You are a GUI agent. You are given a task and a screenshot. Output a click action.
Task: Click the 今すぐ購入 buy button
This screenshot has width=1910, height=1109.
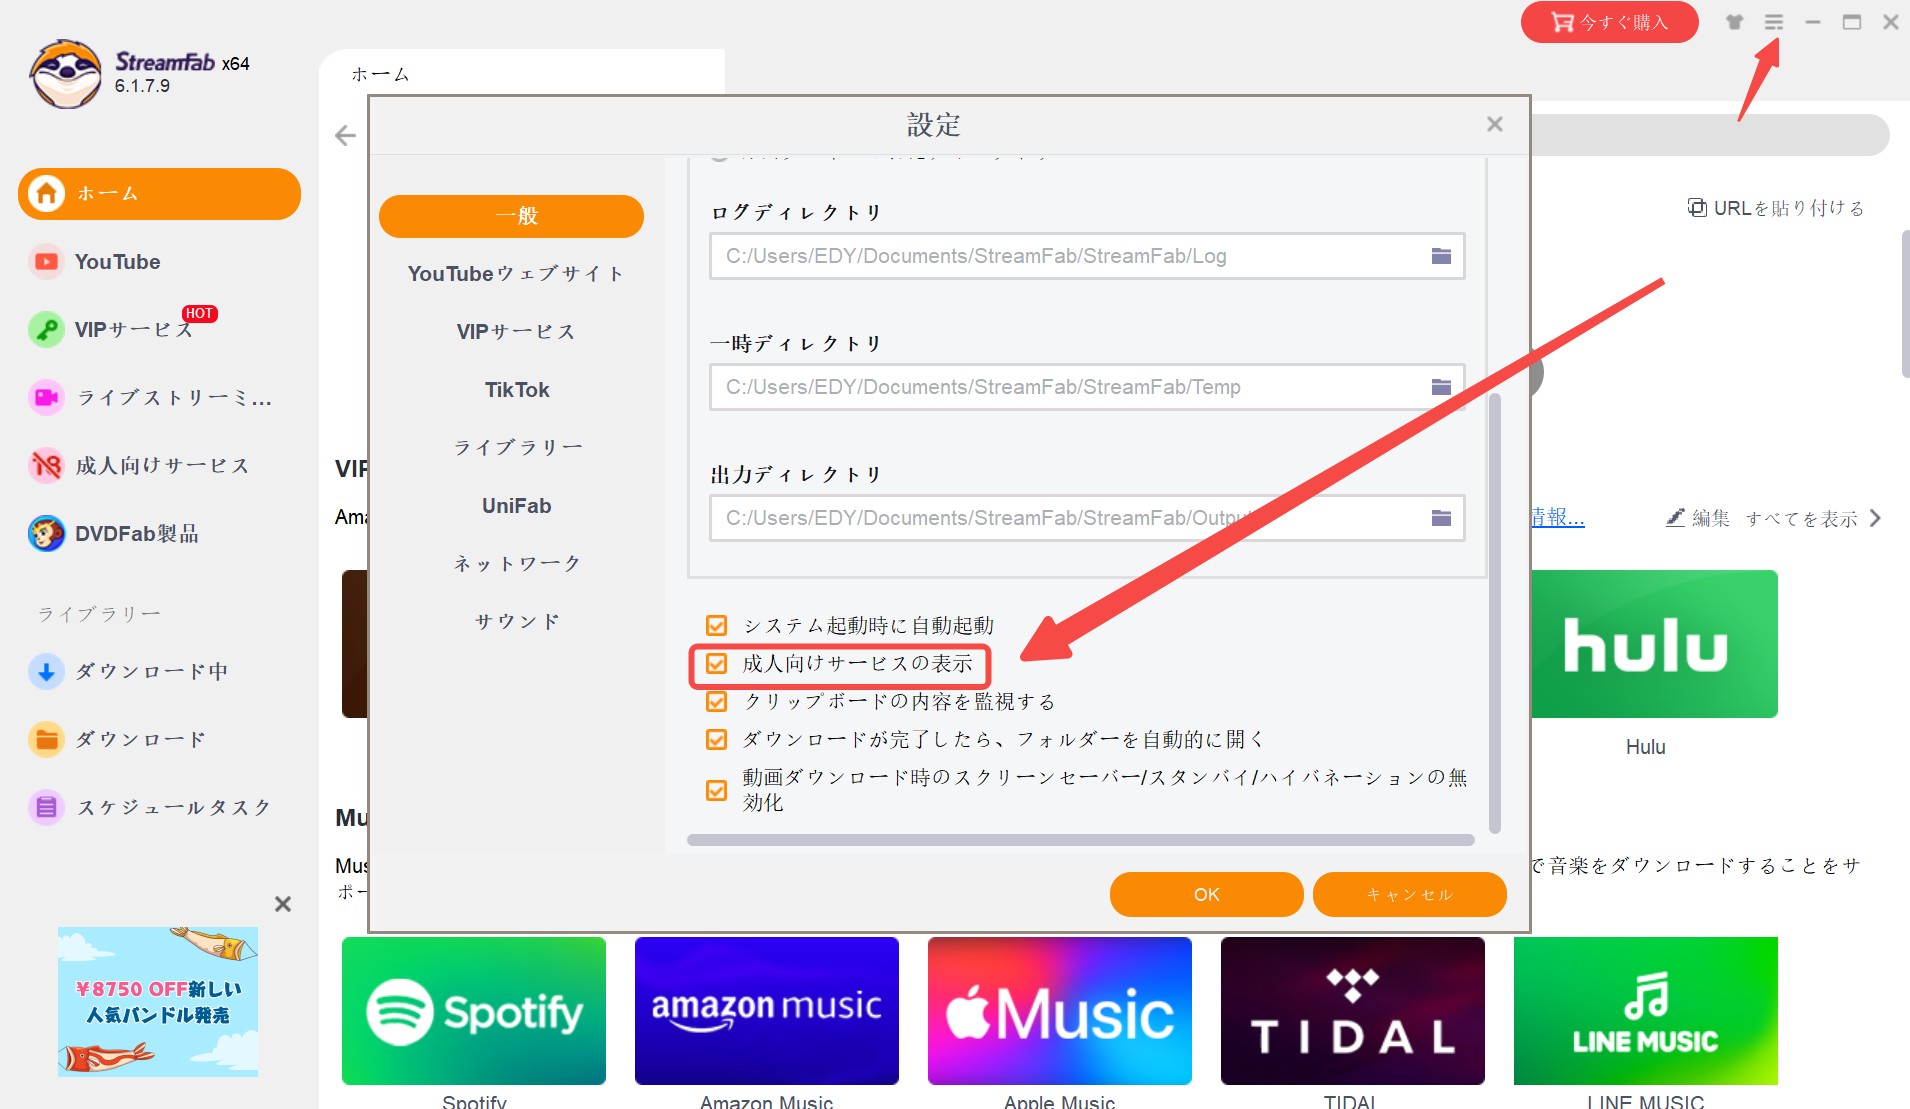tap(1610, 22)
